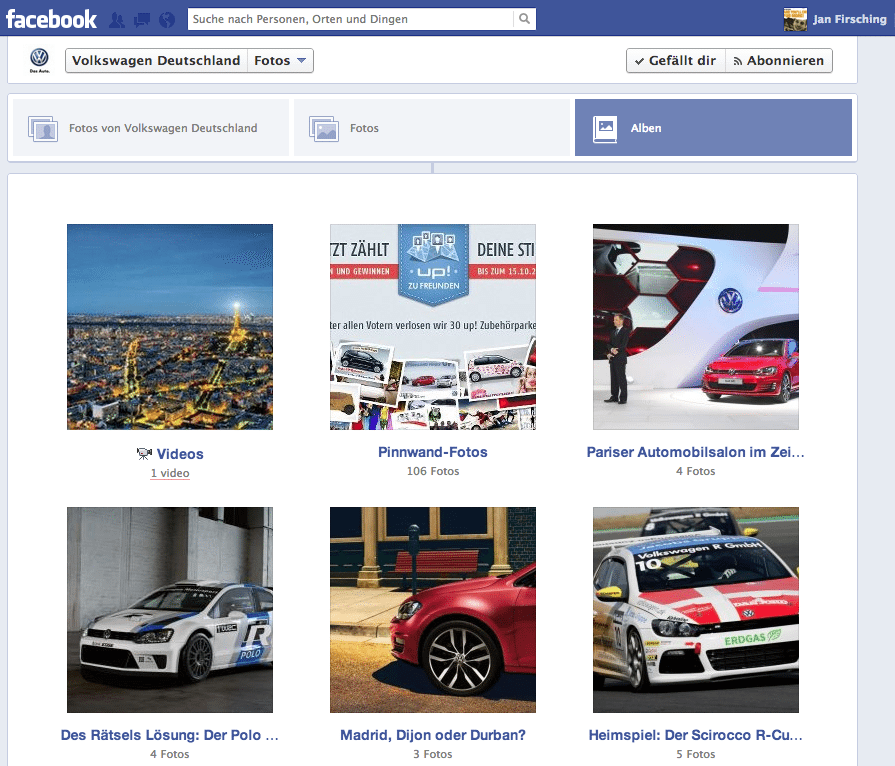This screenshot has width=895, height=766.
Task: Click the Fotos tab picture icon
Action: (324, 128)
